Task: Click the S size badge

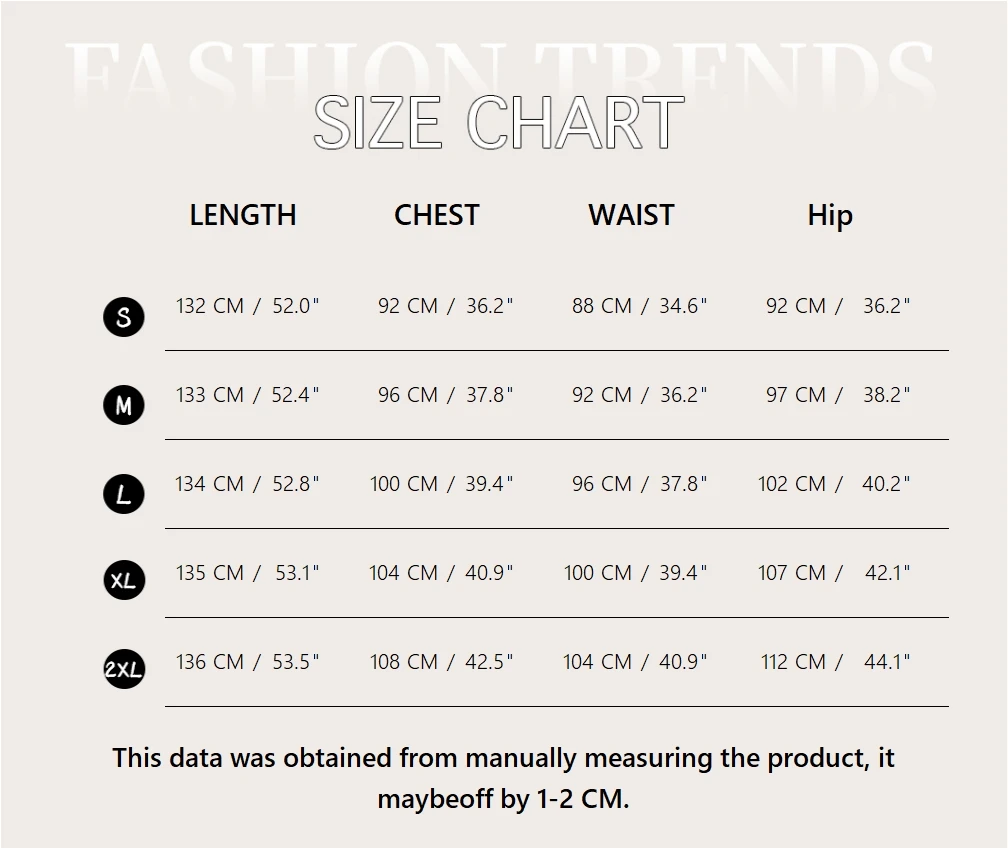Action: pos(124,317)
